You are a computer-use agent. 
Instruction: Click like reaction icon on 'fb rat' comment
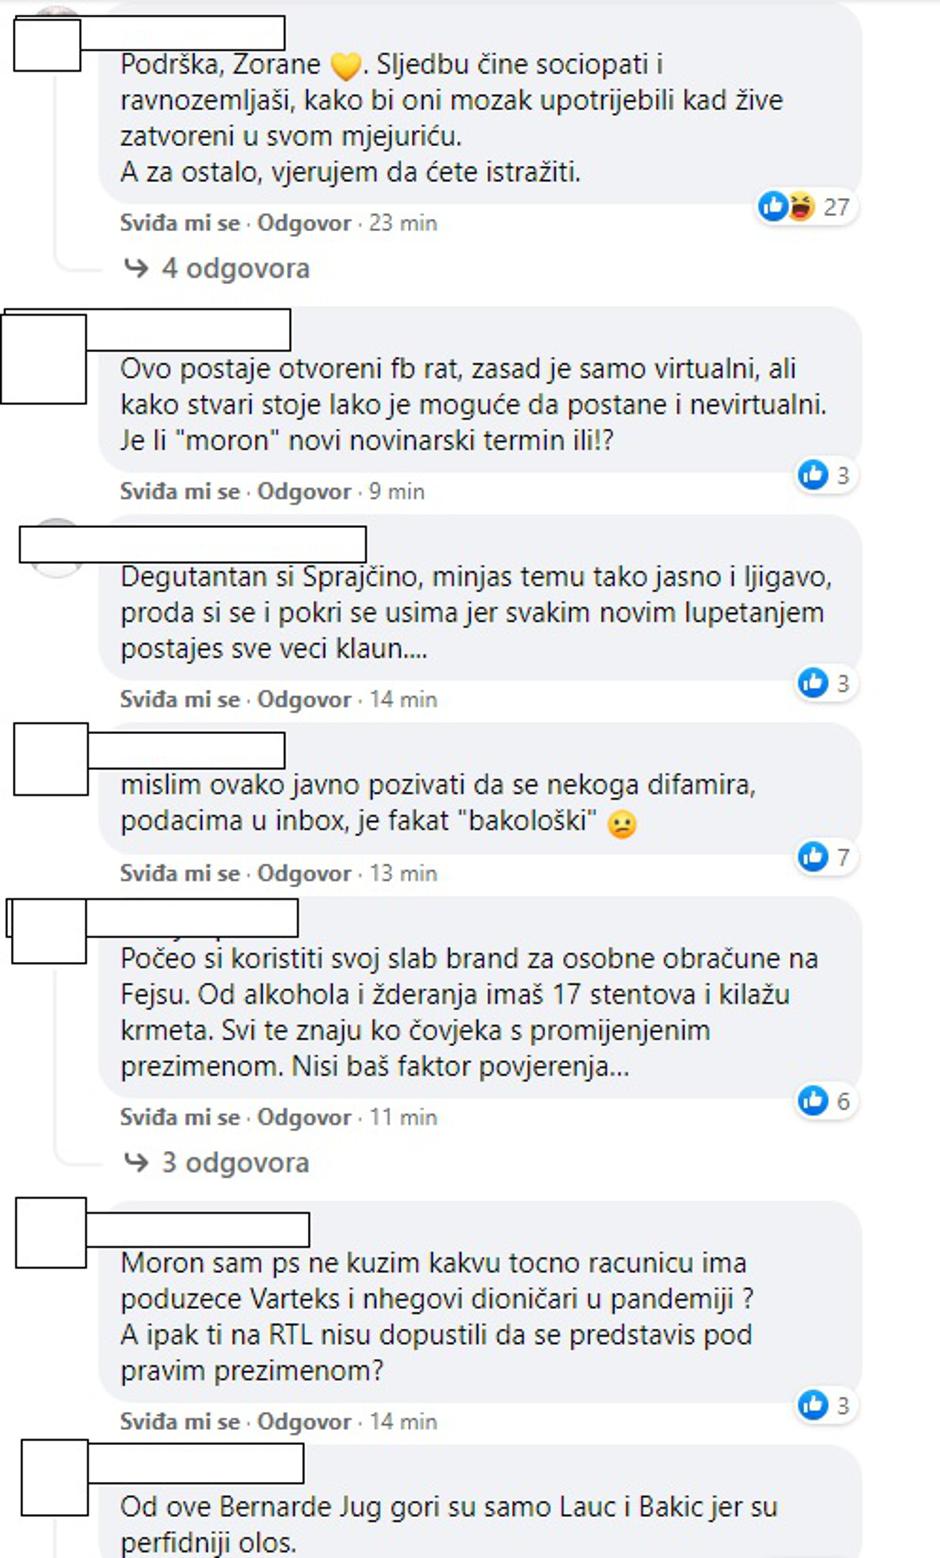813,474
